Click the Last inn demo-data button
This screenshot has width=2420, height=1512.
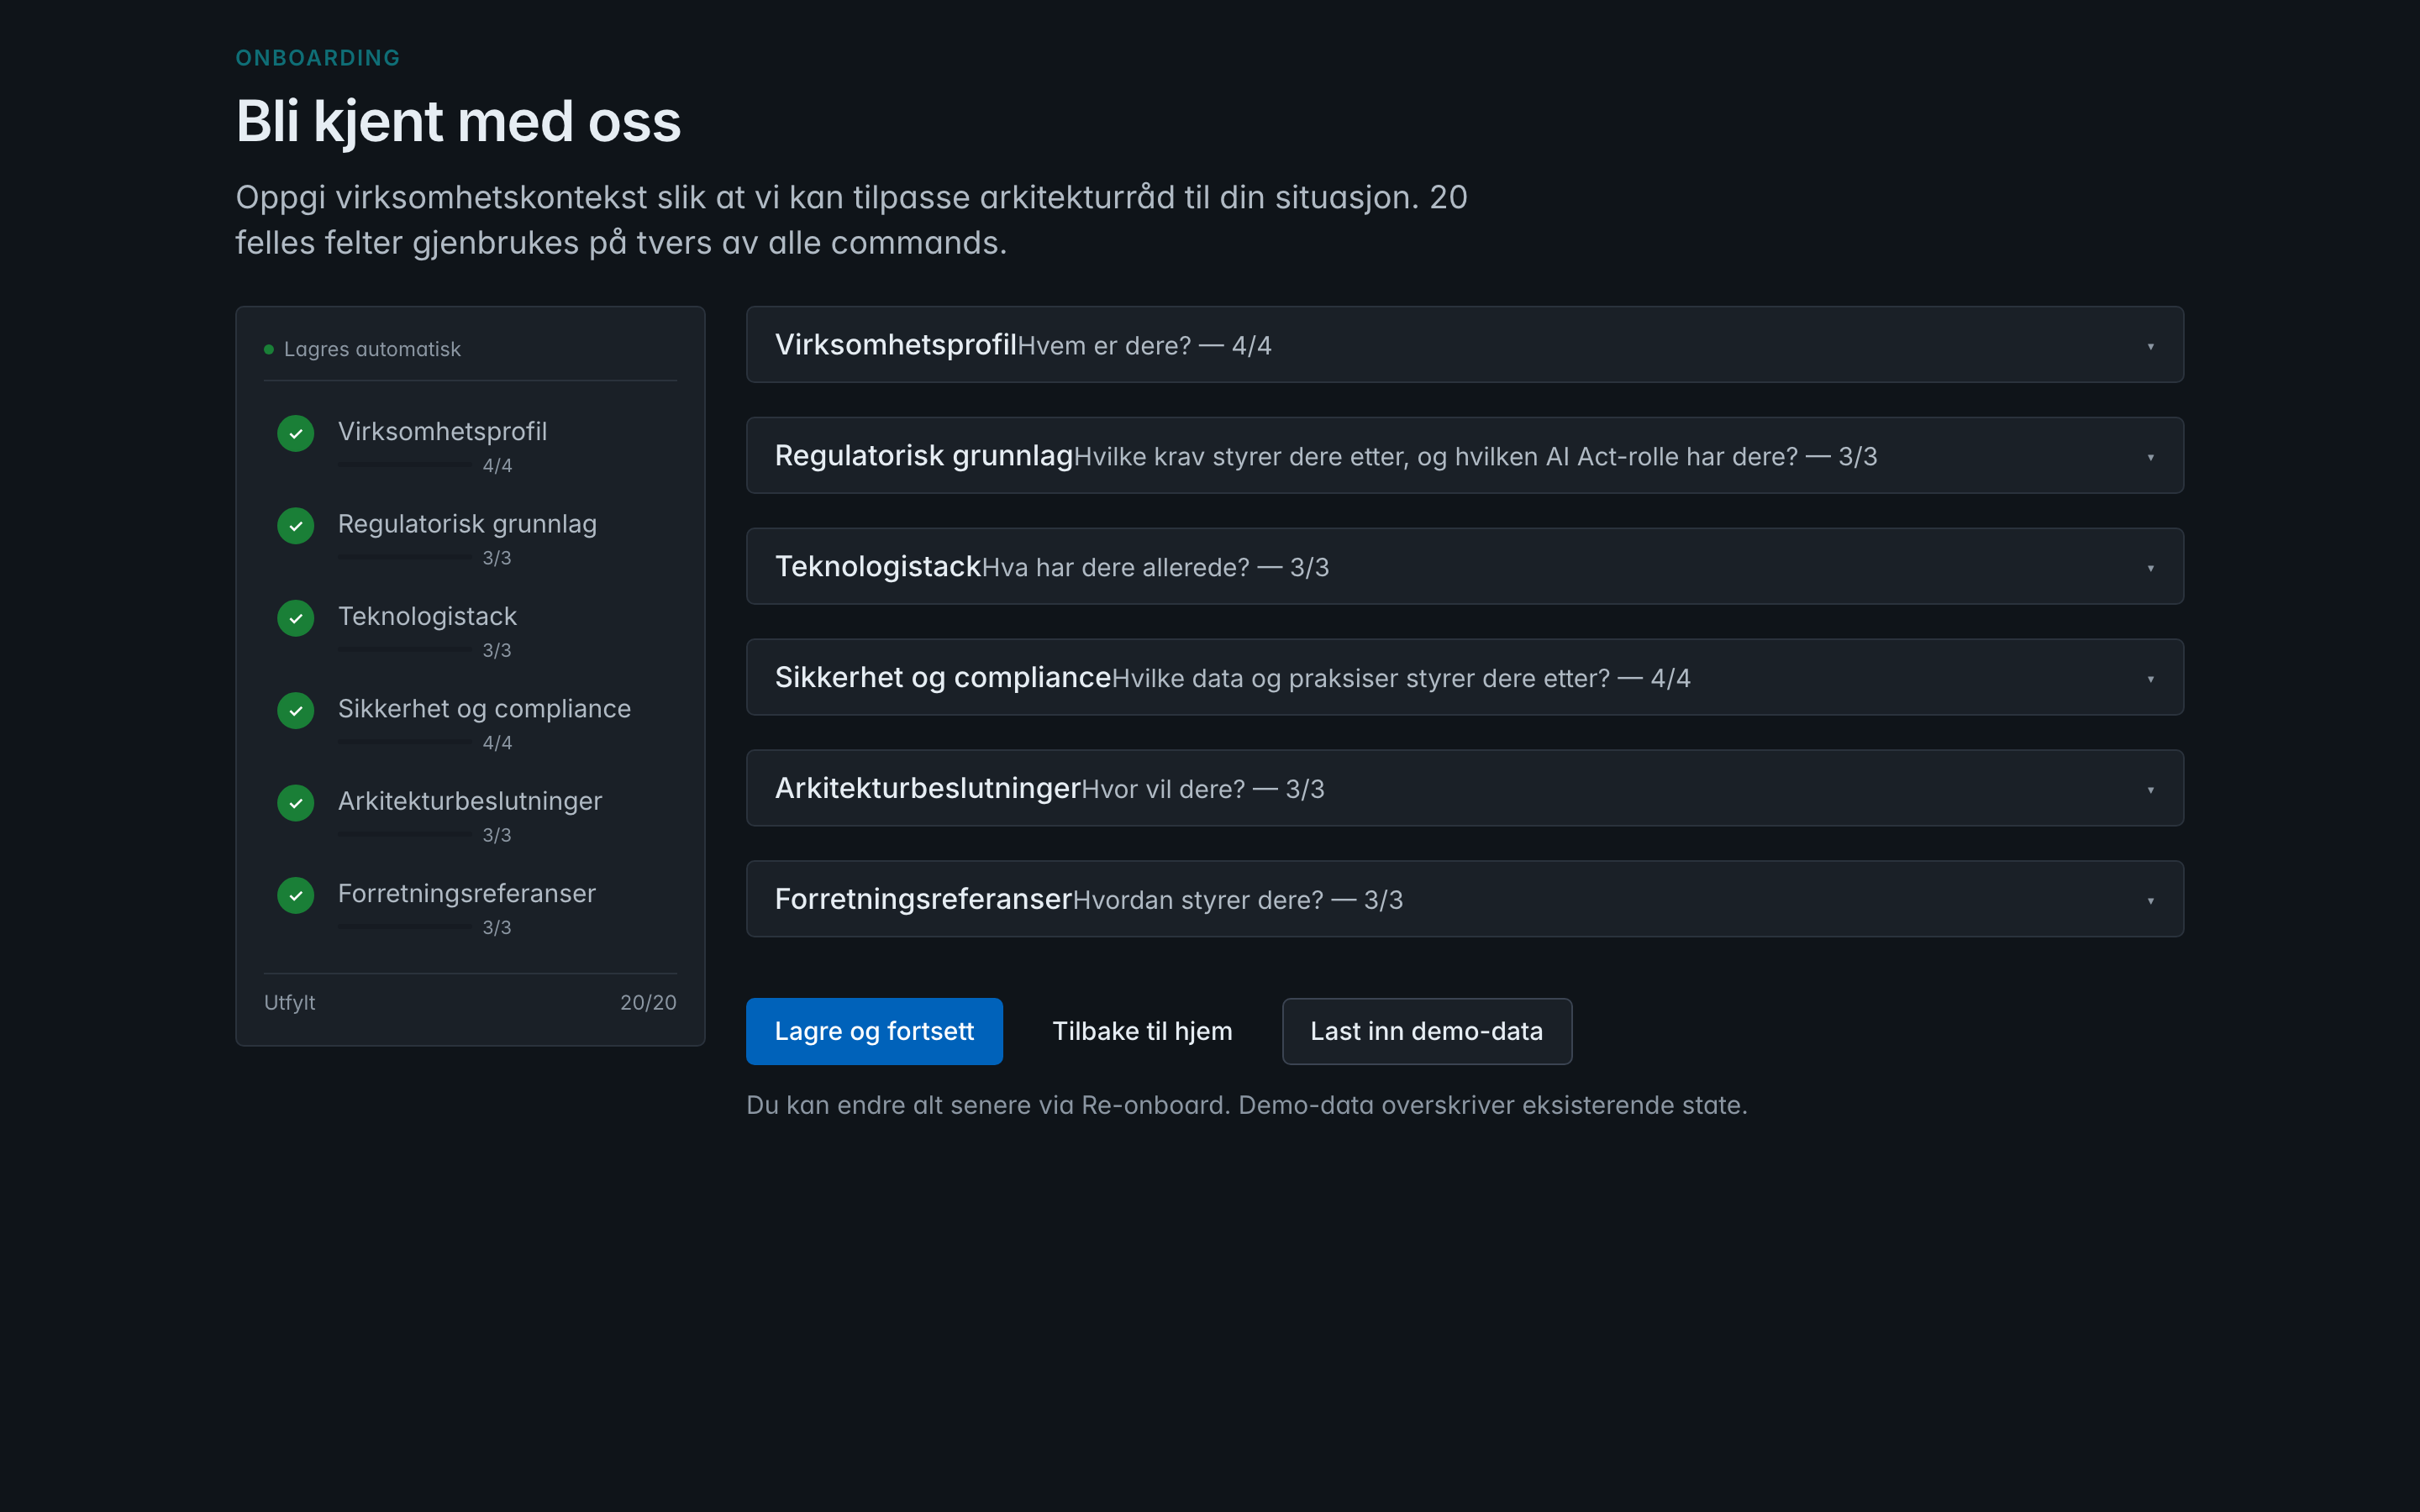1427,1031
